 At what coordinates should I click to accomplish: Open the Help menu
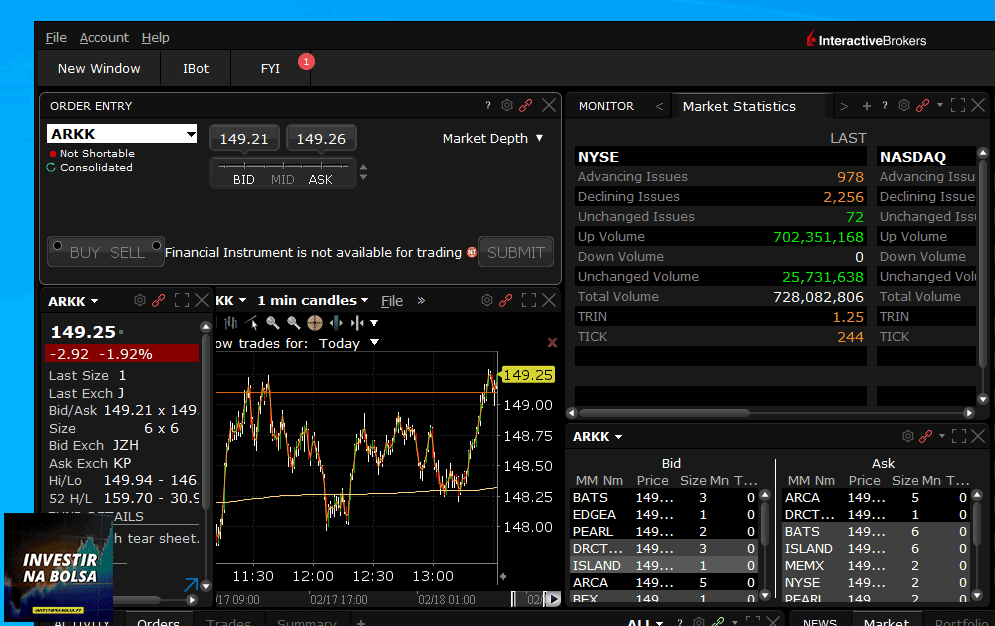coord(155,38)
